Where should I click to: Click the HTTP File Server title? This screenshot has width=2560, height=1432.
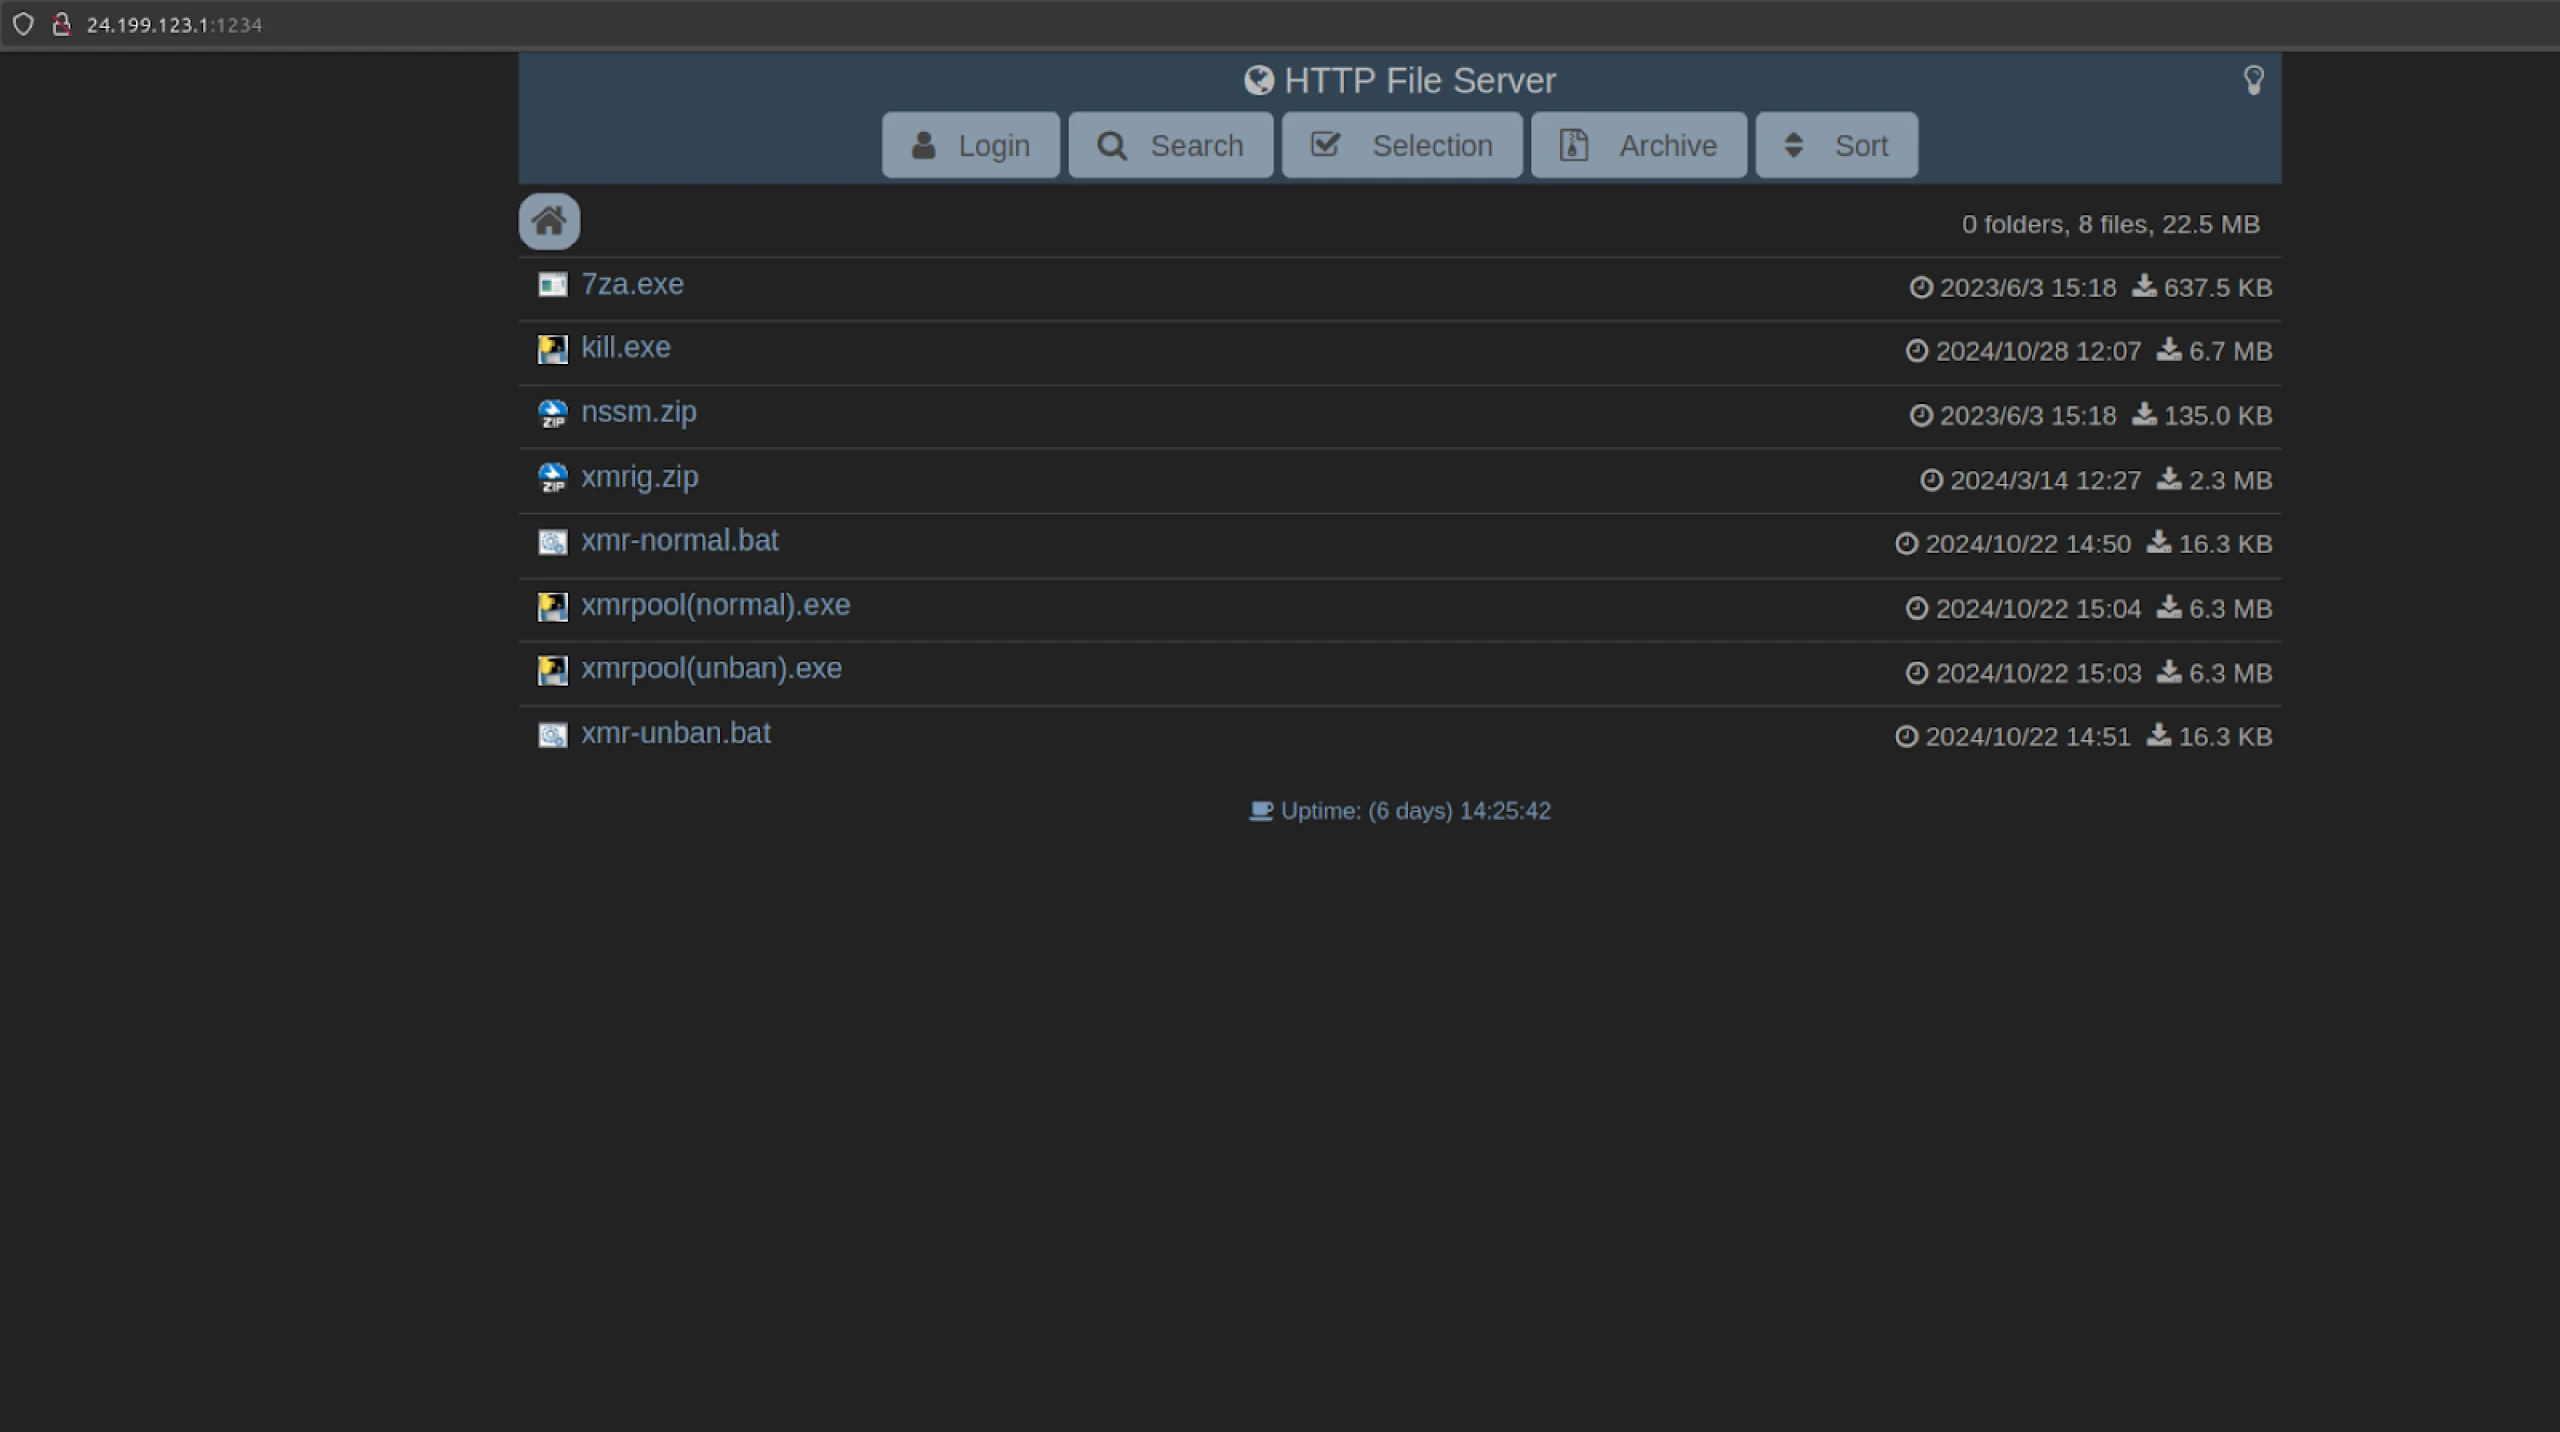point(1420,80)
